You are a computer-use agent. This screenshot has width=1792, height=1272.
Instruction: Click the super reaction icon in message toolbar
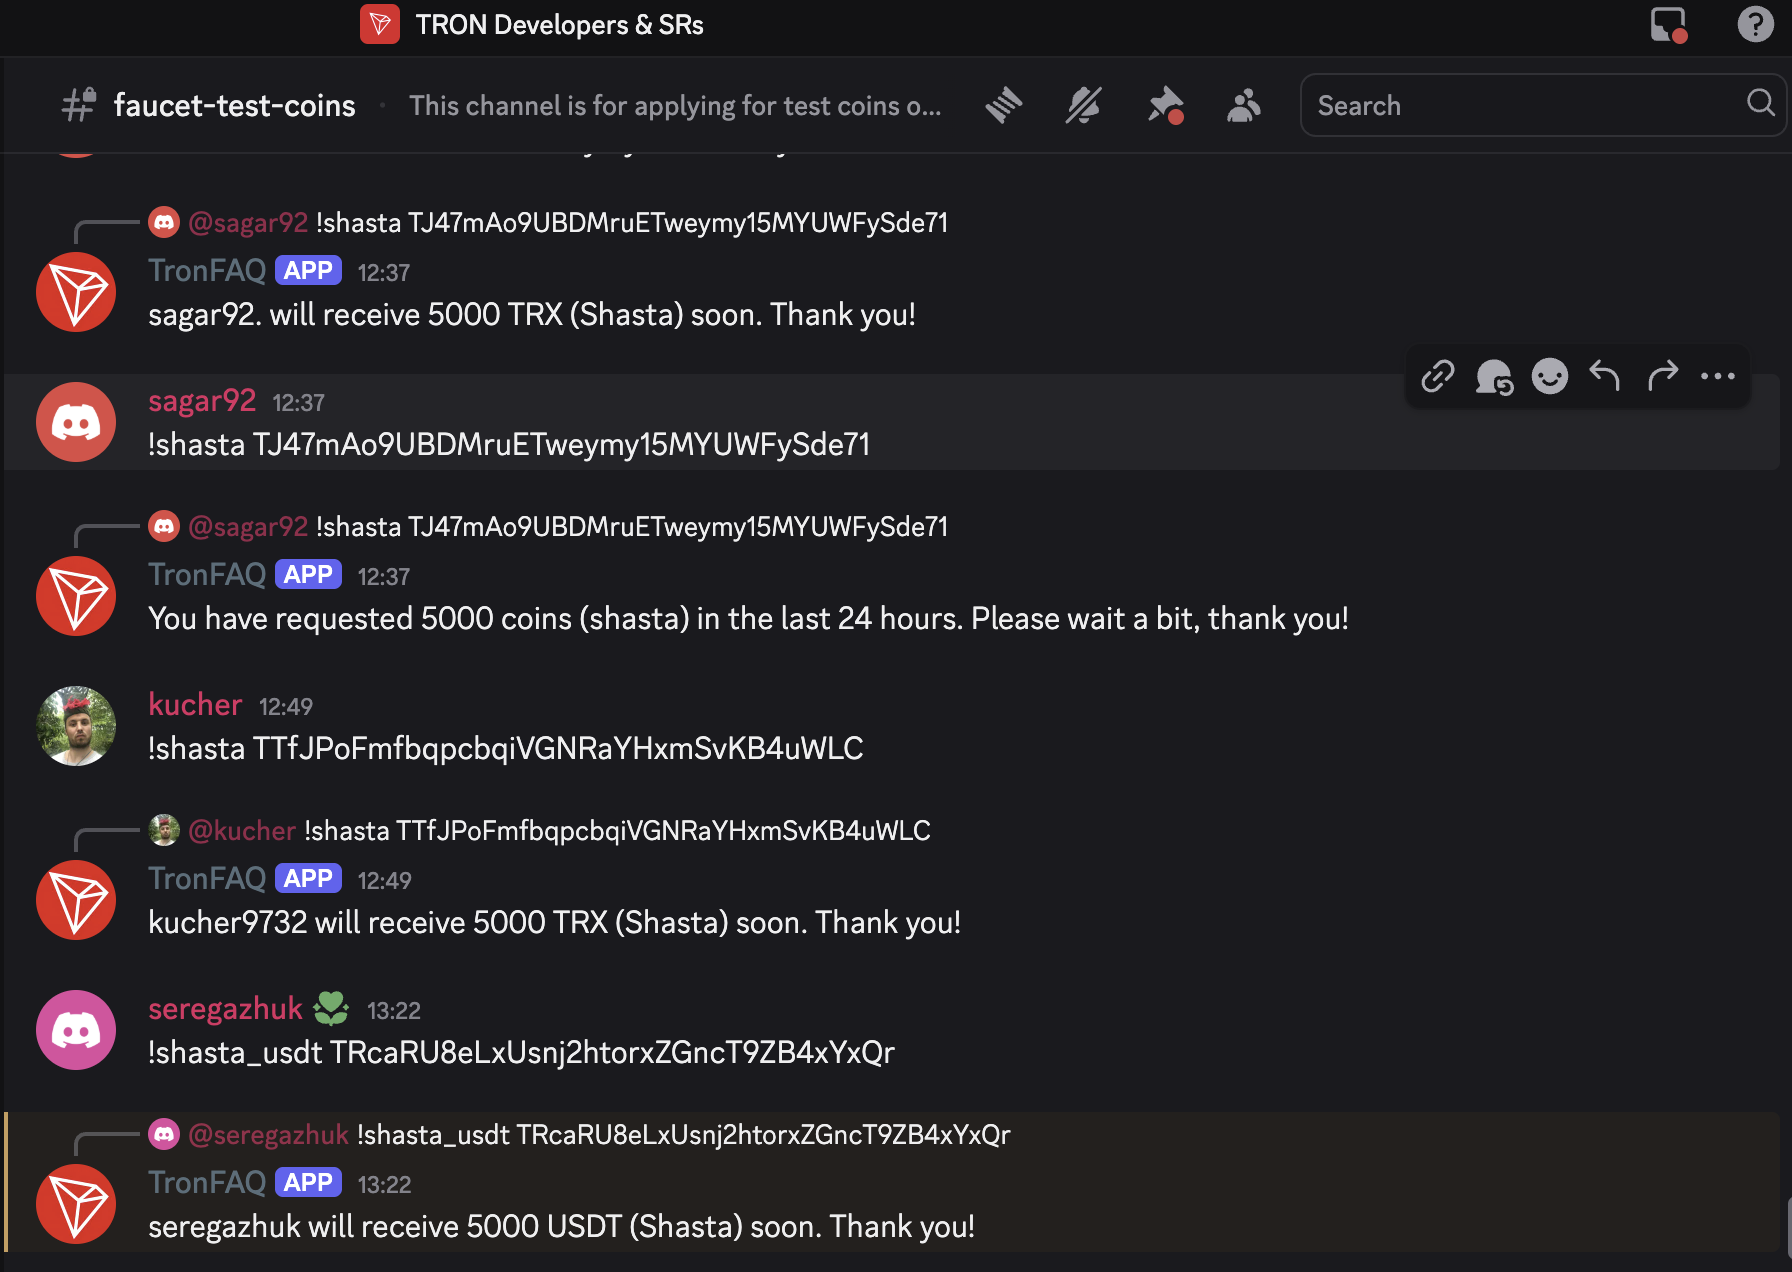[x=1494, y=376]
